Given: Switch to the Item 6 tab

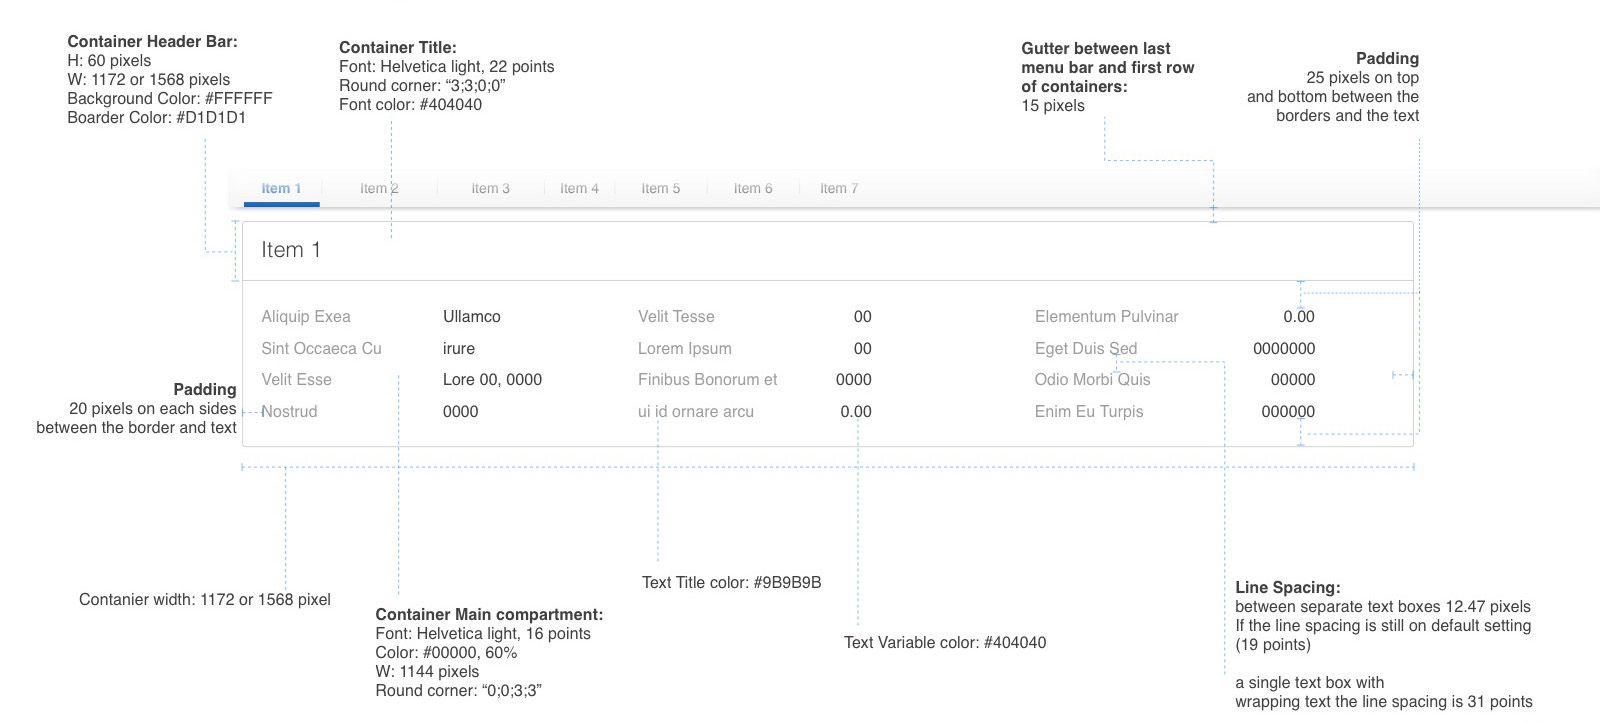Looking at the screenshot, I should coord(752,188).
